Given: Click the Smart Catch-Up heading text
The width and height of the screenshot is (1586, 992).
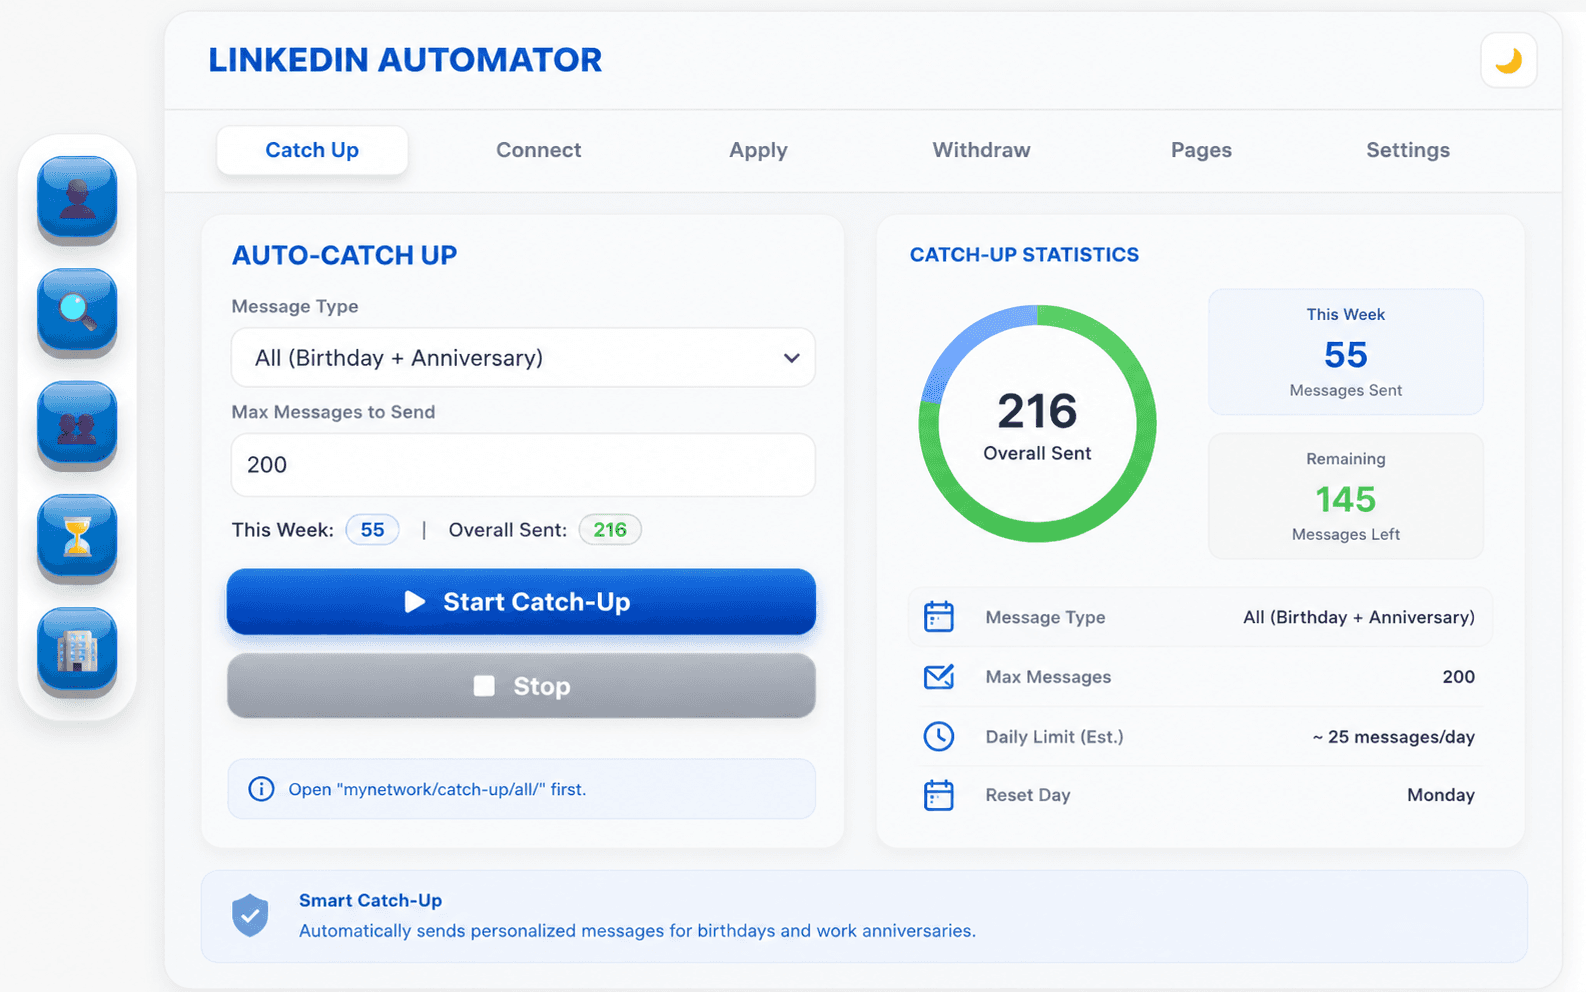Looking at the screenshot, I should [370, 900].
